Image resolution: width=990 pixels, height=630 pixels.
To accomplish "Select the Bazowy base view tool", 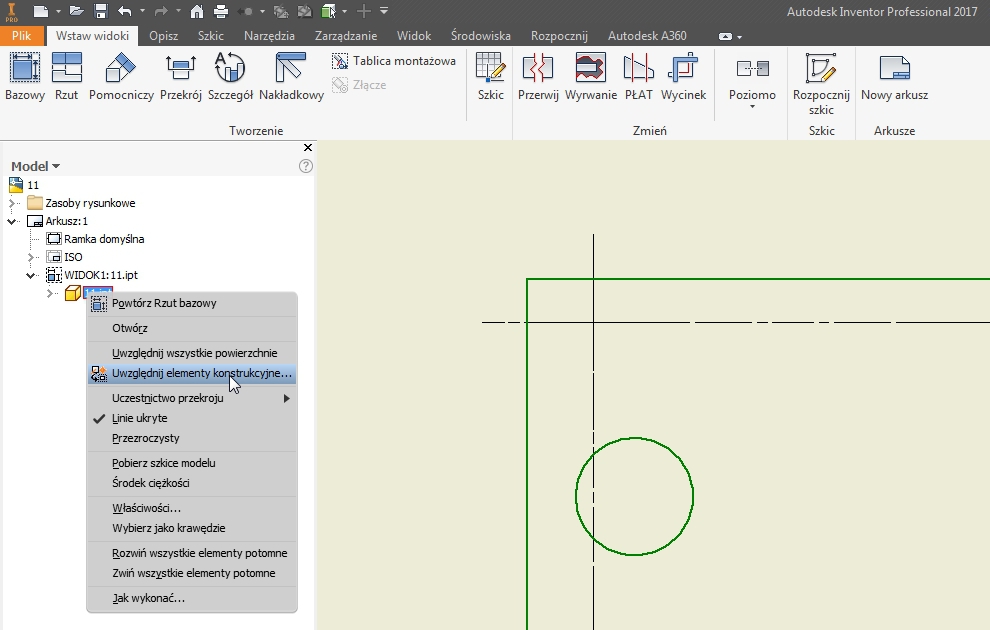I will pyautogui.click(x=25, y=77).
